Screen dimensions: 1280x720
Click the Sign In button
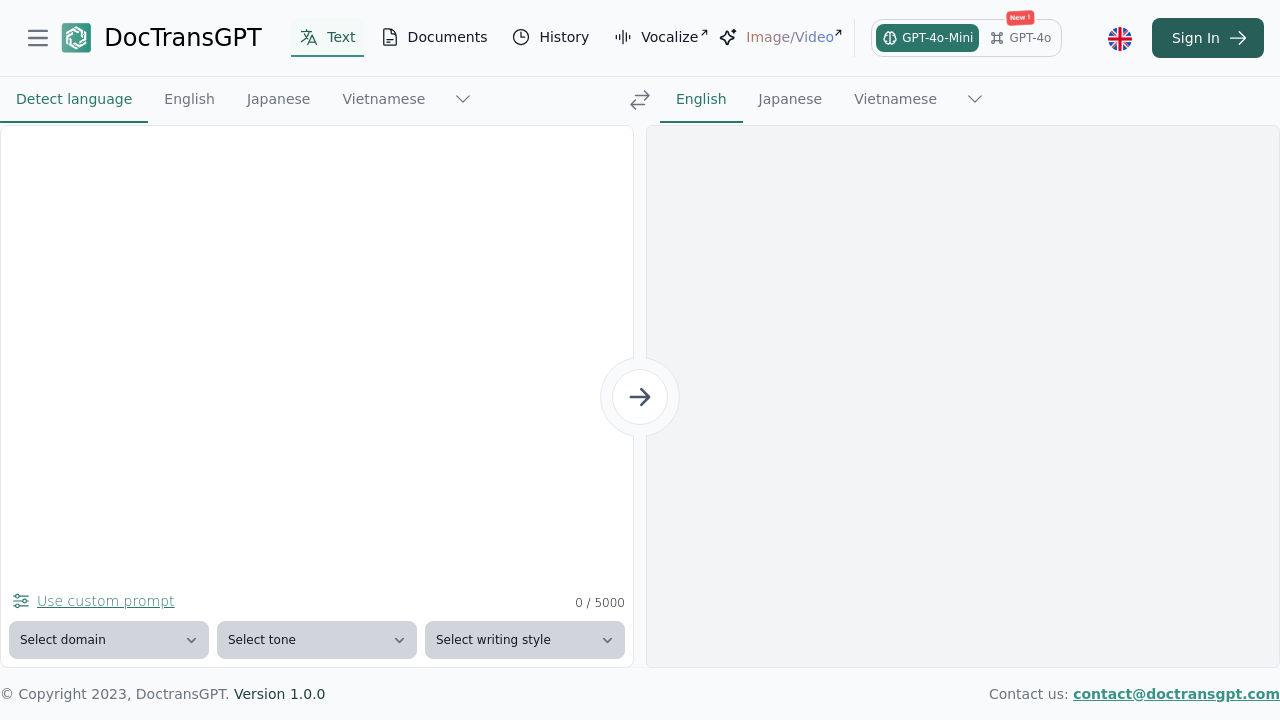pos(1207,38)
